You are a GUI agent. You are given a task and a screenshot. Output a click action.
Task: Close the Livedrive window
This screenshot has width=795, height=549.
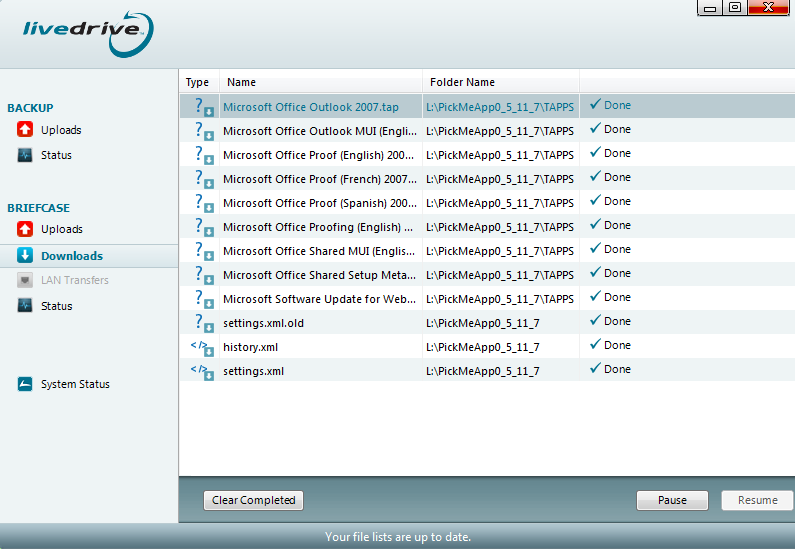pyautogui.click(x=769, y=8)
